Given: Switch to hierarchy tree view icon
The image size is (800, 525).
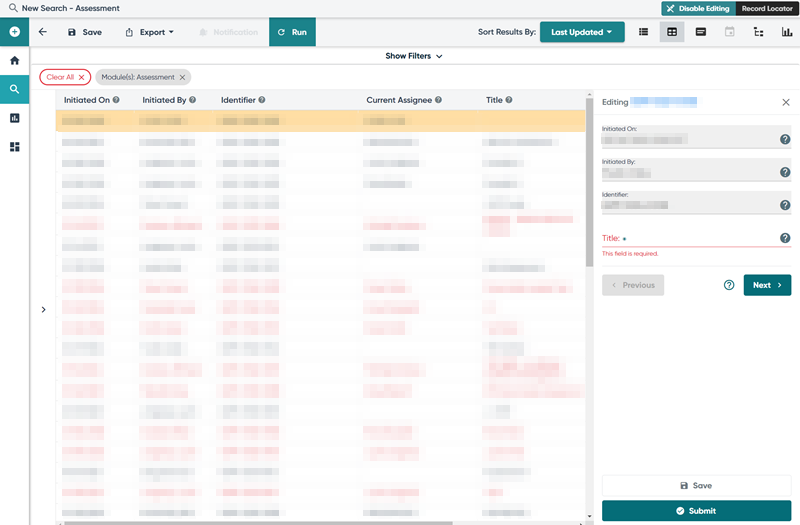Looking at the screenshot, I should coord(758,32).
